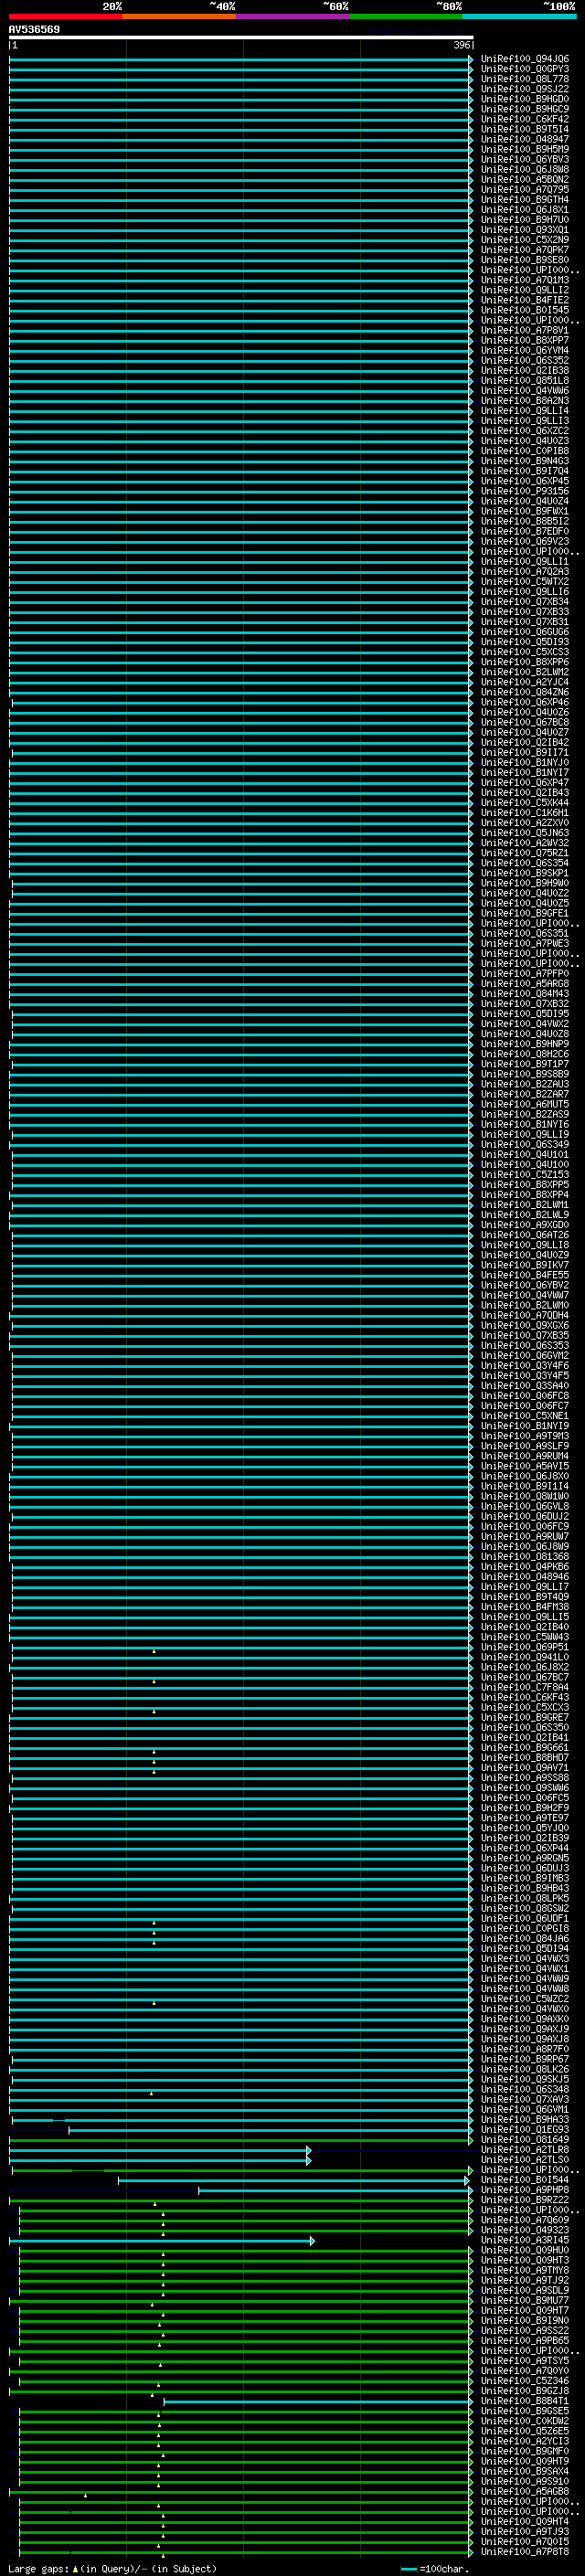Select hit UniRef100_Q9LLI2
Image resolution: width=585 pixels, height=2576 pixels.
click(525, 290)
